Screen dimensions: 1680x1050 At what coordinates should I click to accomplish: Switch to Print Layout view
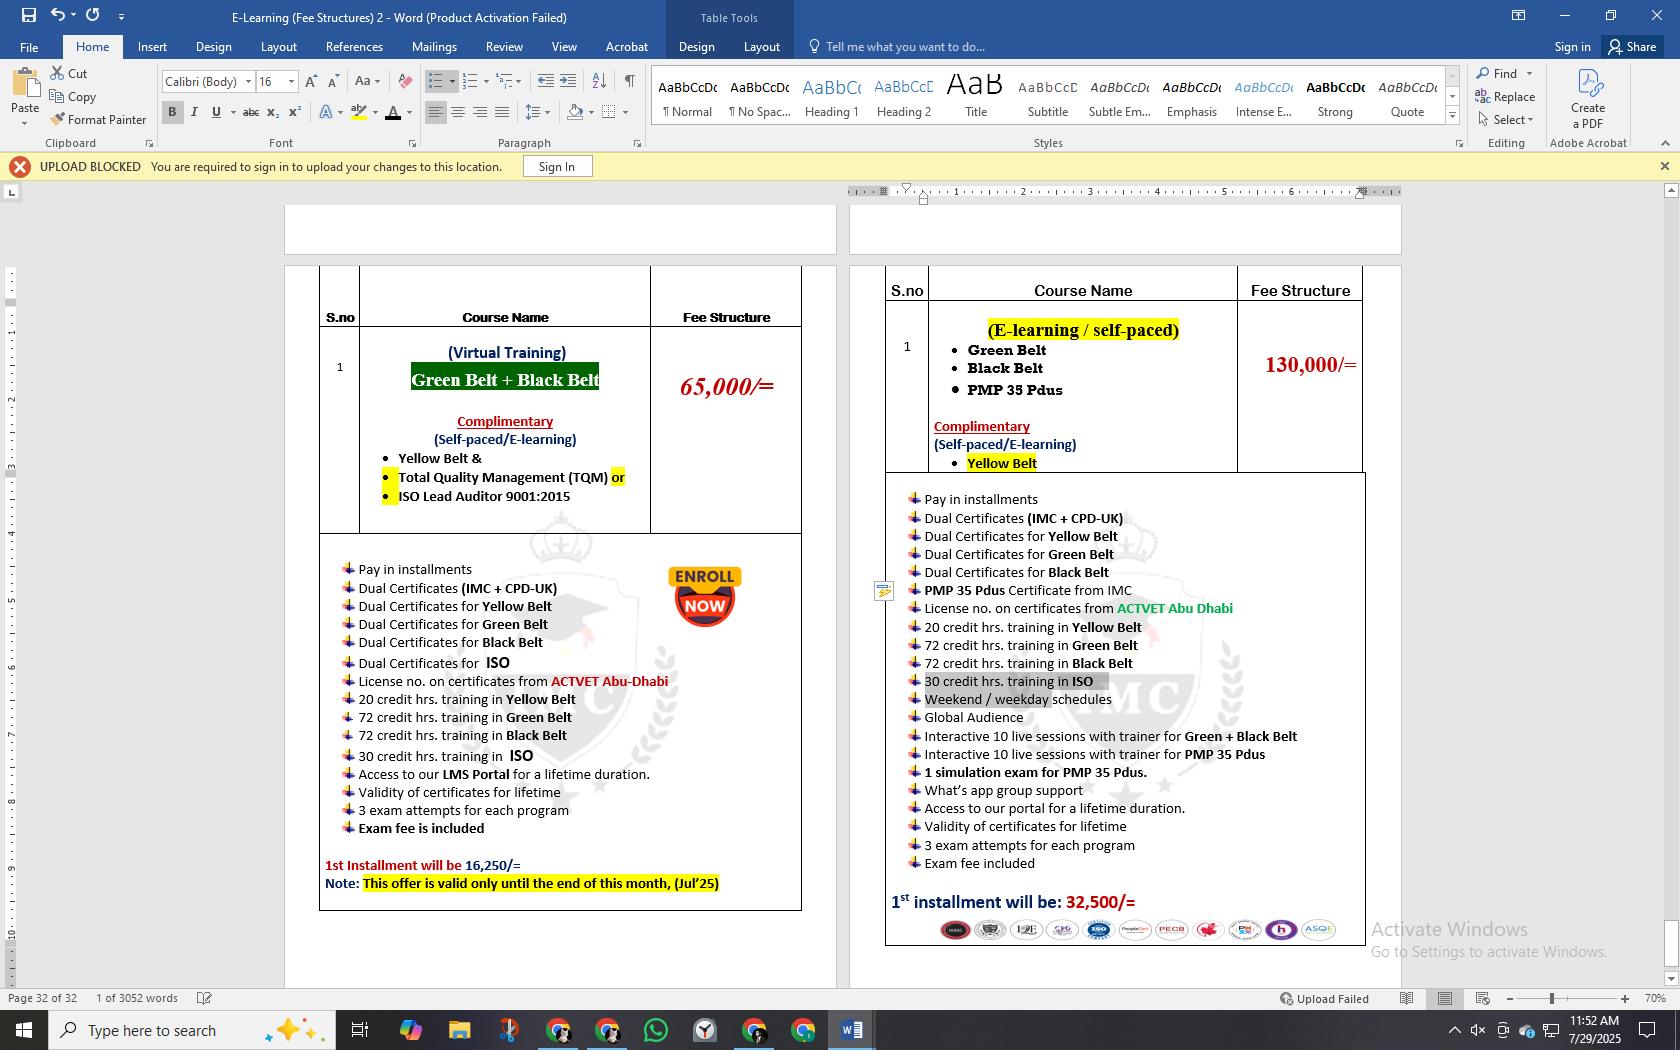click(1445, 998)
